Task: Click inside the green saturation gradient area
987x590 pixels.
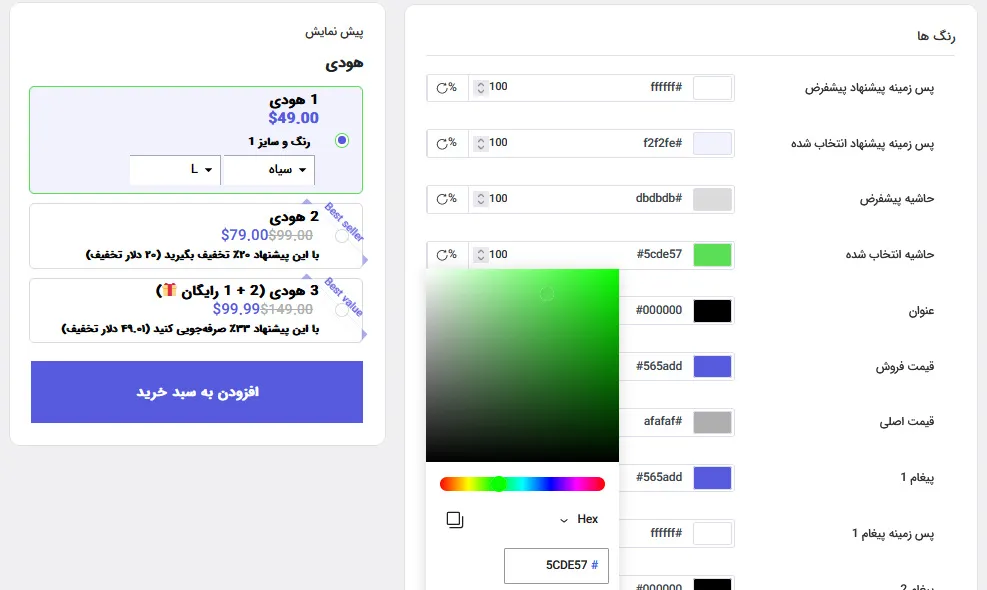Action: coord(522,365)
